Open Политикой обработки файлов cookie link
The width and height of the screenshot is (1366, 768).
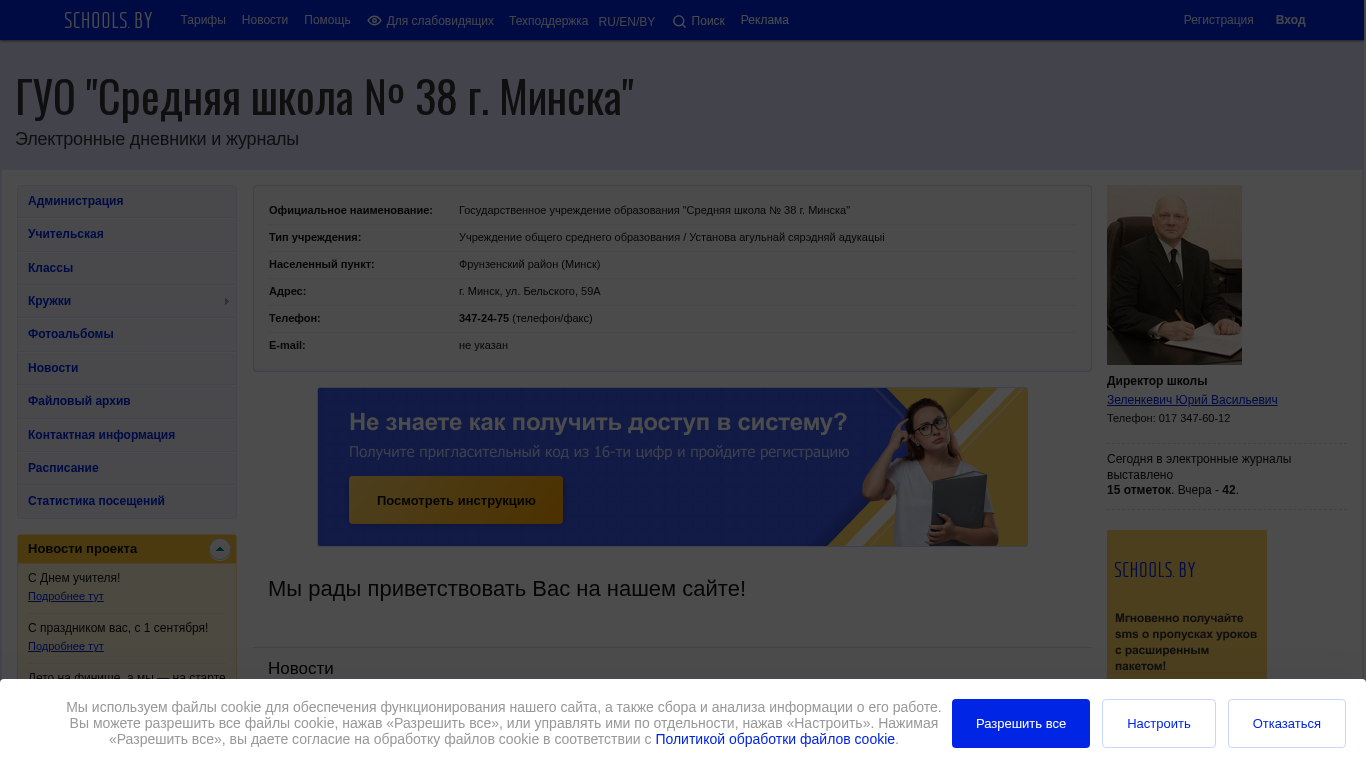[x=775, y=739]
